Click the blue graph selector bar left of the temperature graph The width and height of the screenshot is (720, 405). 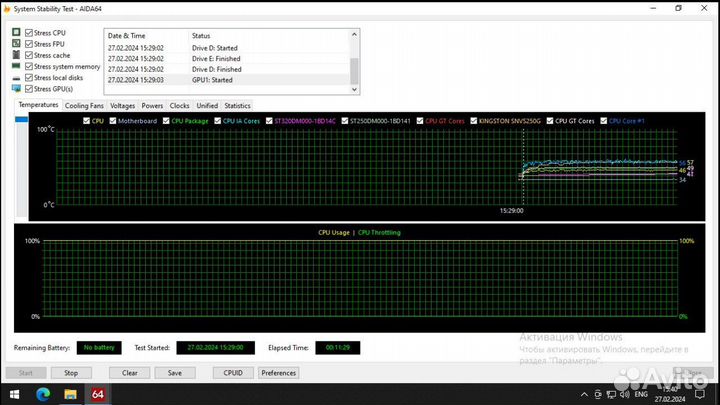coord(22,119)
